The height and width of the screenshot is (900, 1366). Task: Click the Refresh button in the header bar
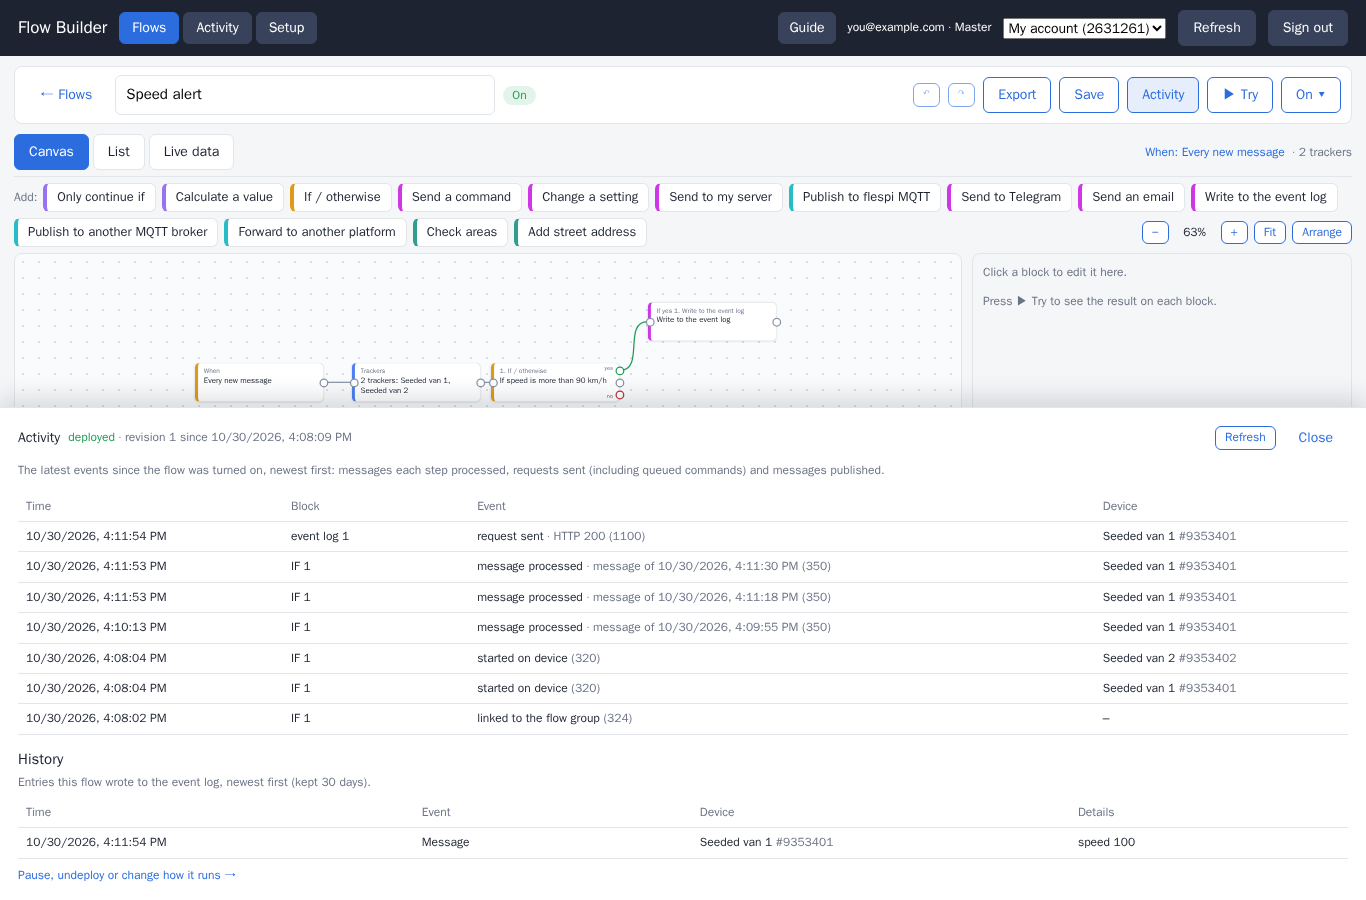(x=1217, y=28)
